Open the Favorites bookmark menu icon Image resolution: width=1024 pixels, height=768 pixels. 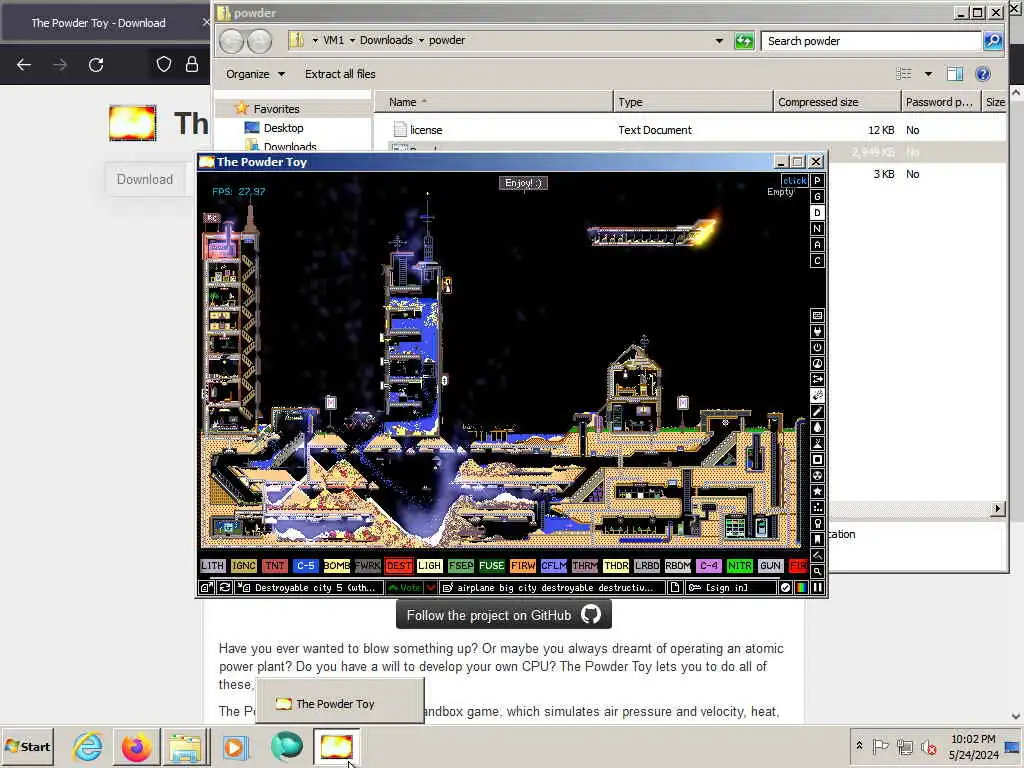pos(817,539)
